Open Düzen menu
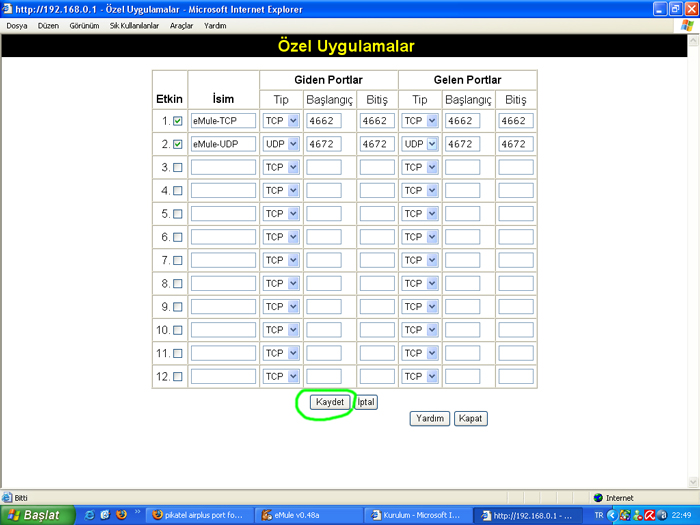 [x=48, y=26]
